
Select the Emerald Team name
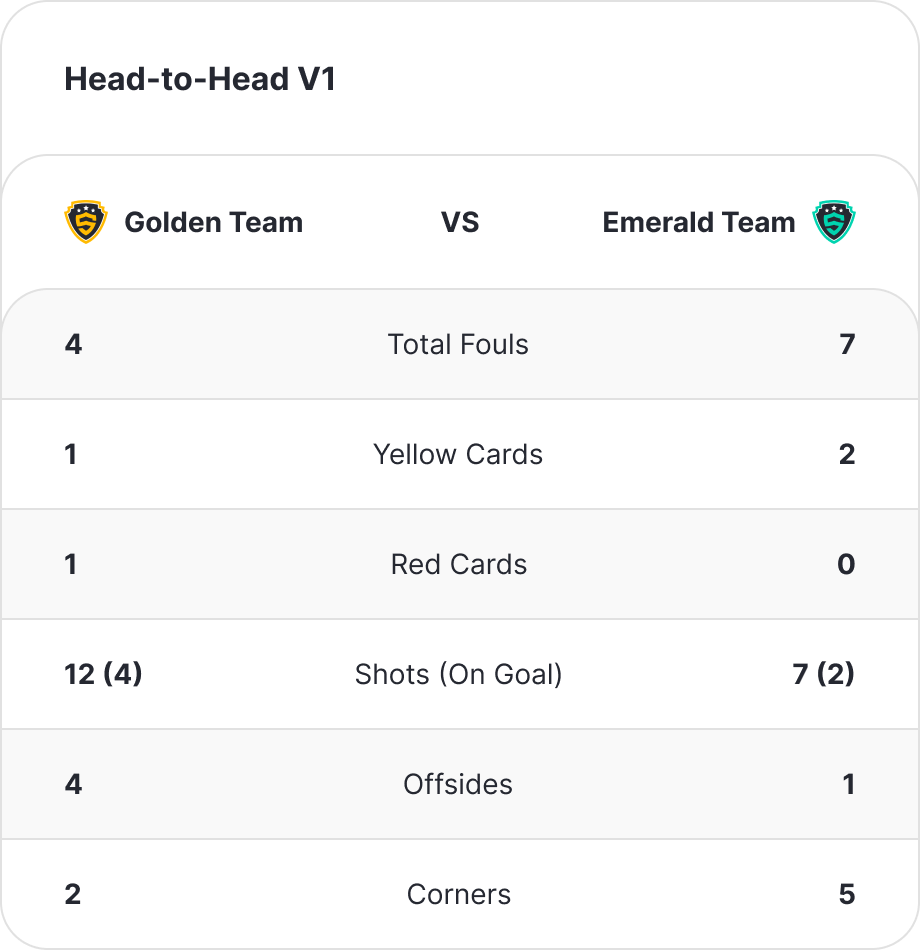point(699,222)
